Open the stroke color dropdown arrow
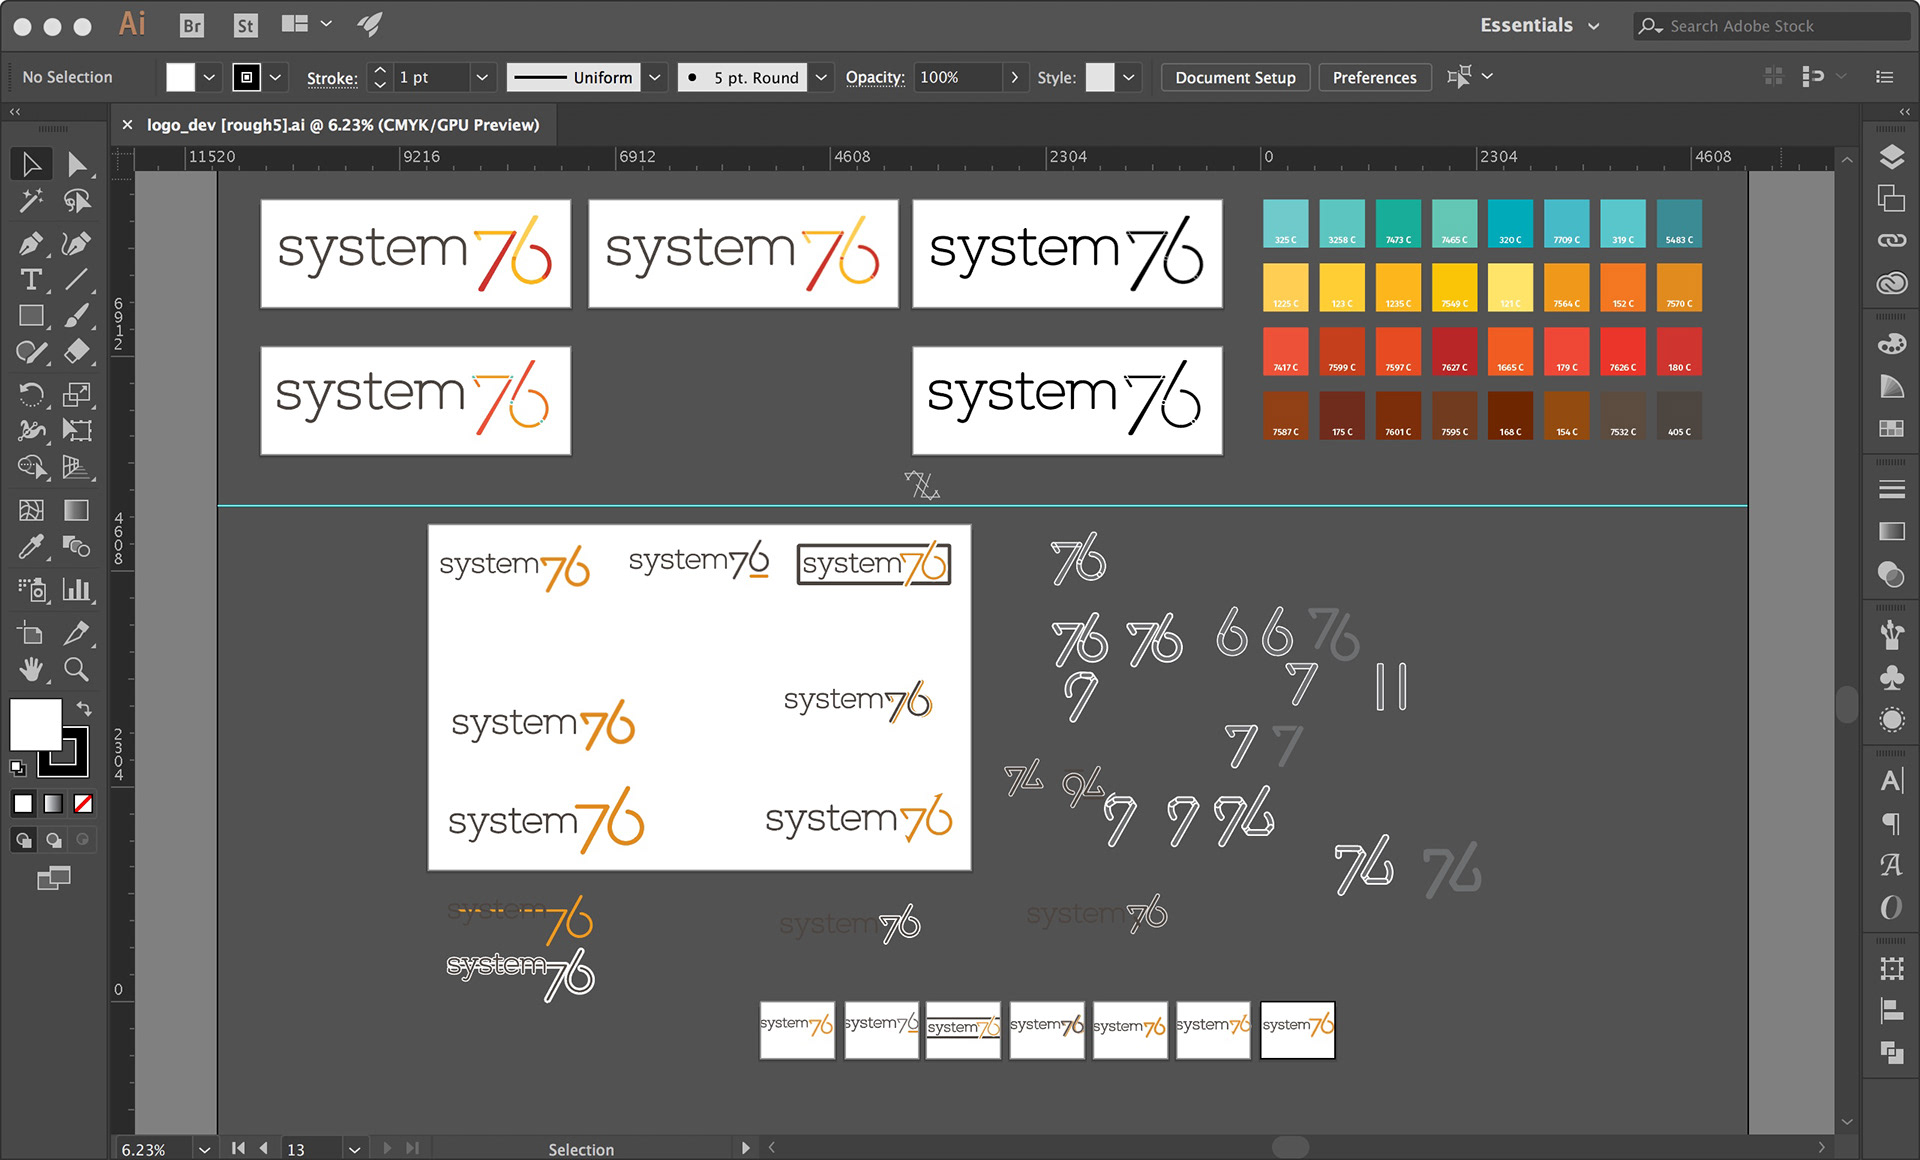Image resolution: width=1920 pixels, height=1160 pixels. click(x=276, y=77)
